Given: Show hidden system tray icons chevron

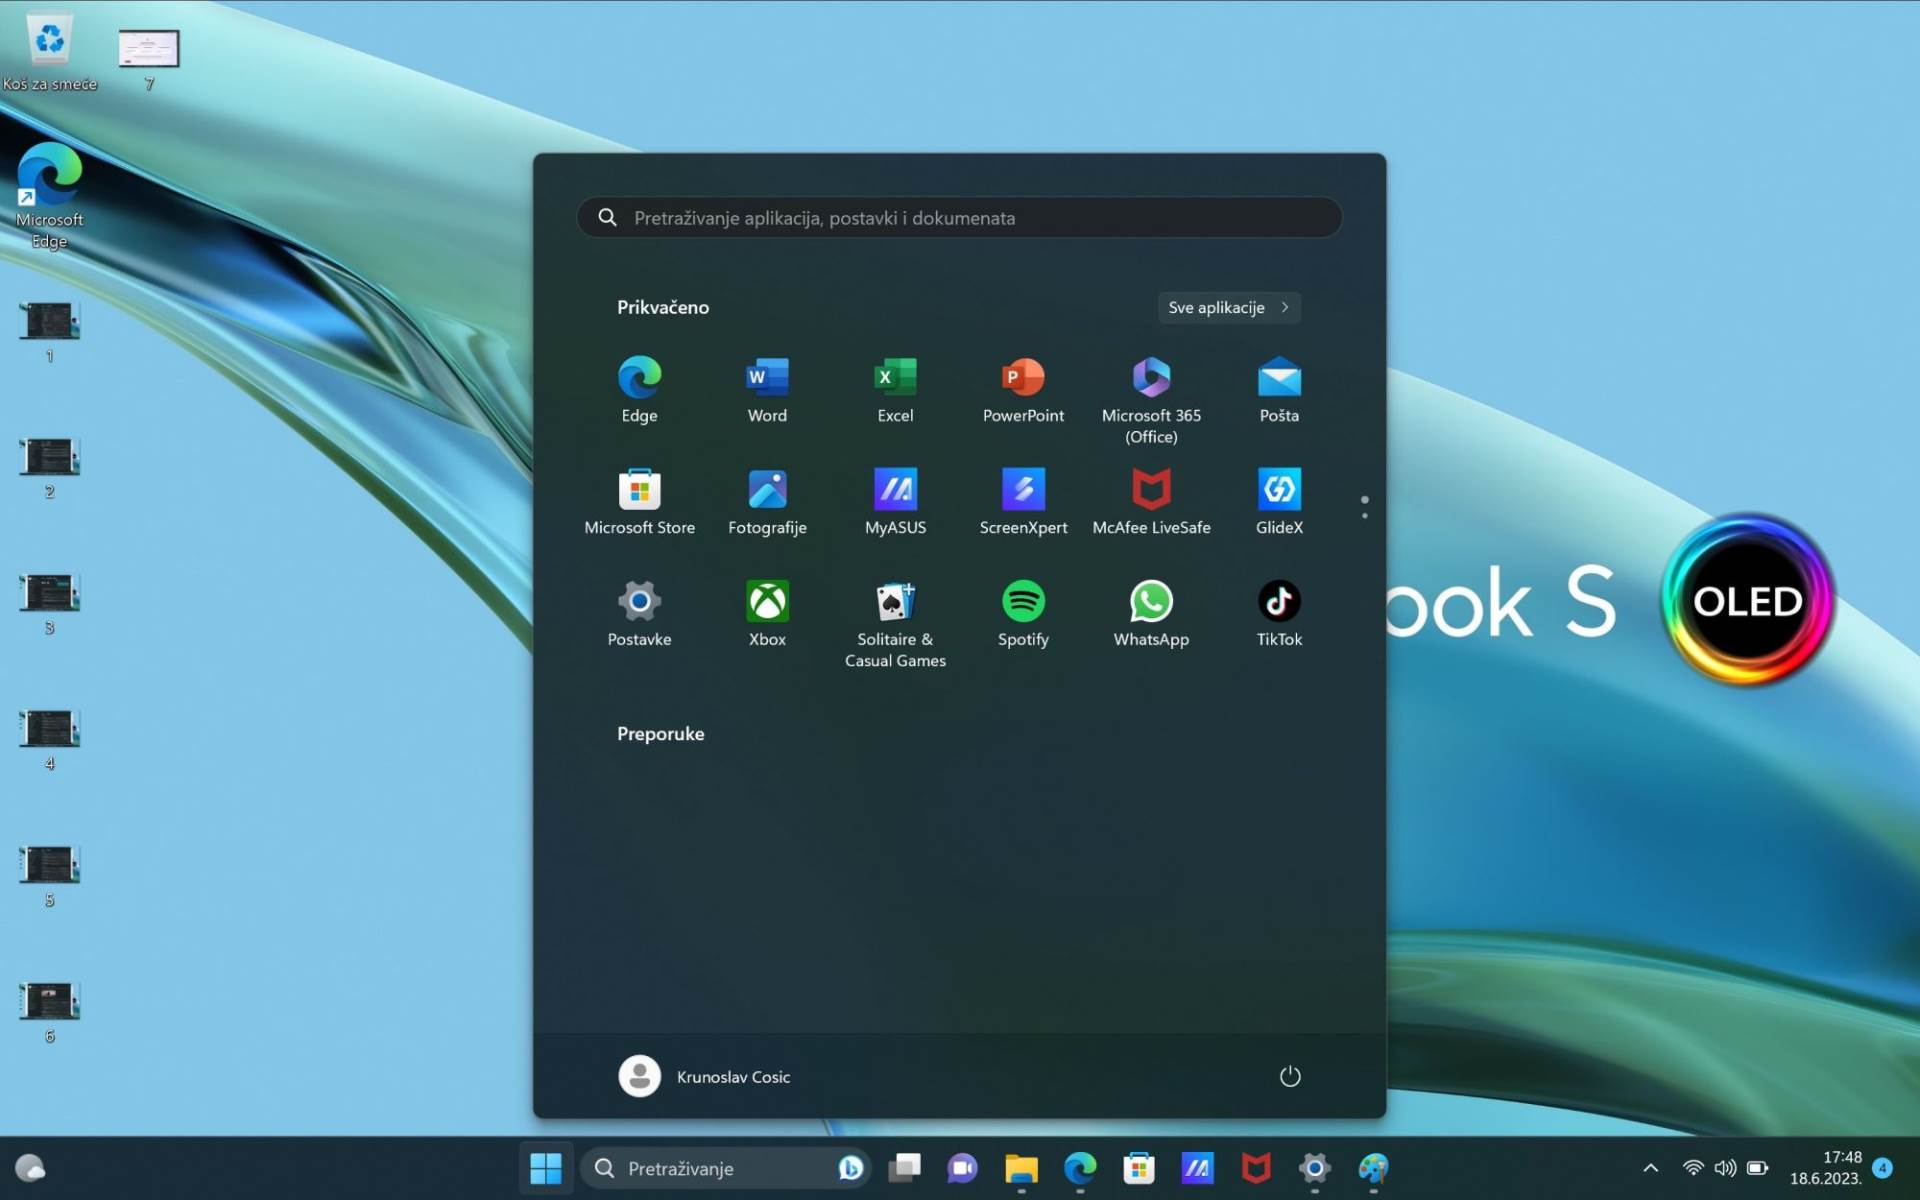Looking at the screenshot, I should [x=1650, y=1167].
